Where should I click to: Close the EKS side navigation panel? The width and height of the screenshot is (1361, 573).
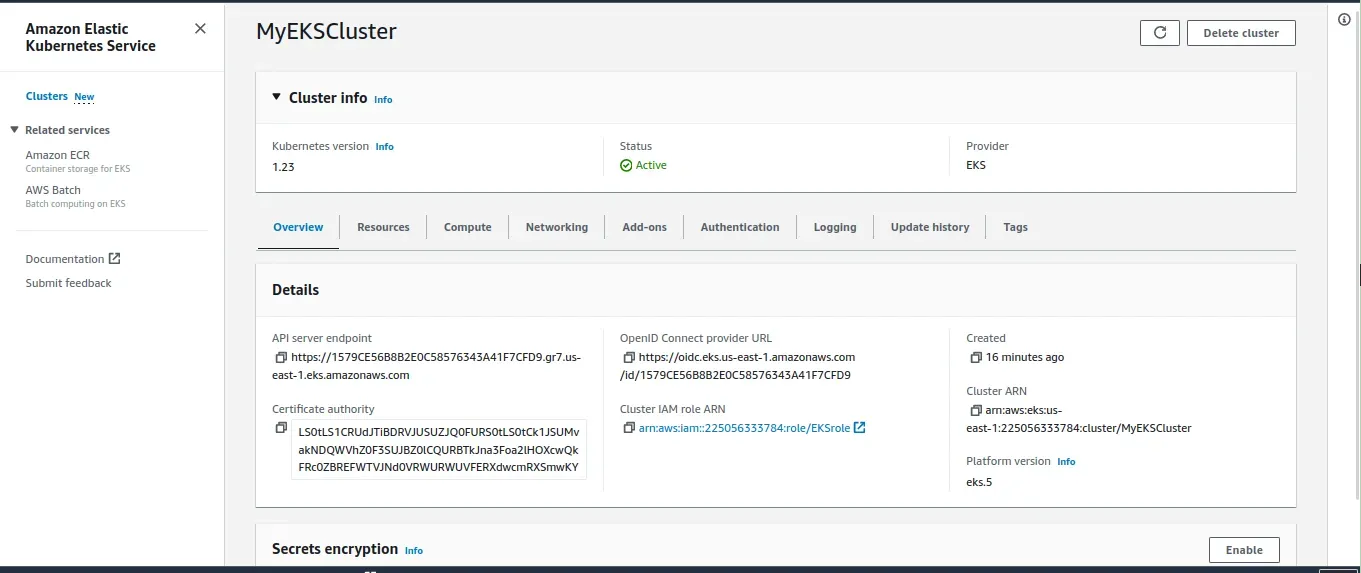200,29
